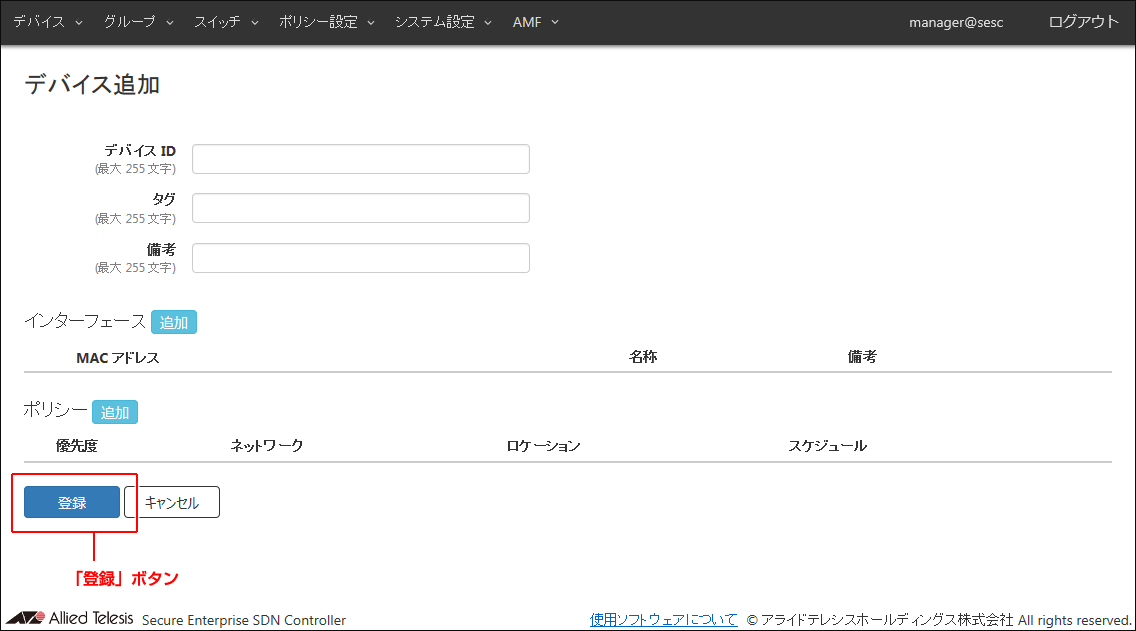Click the MAC アドレス column header
The width and height of the screenshot is (1136, 631).
(117, 357)
